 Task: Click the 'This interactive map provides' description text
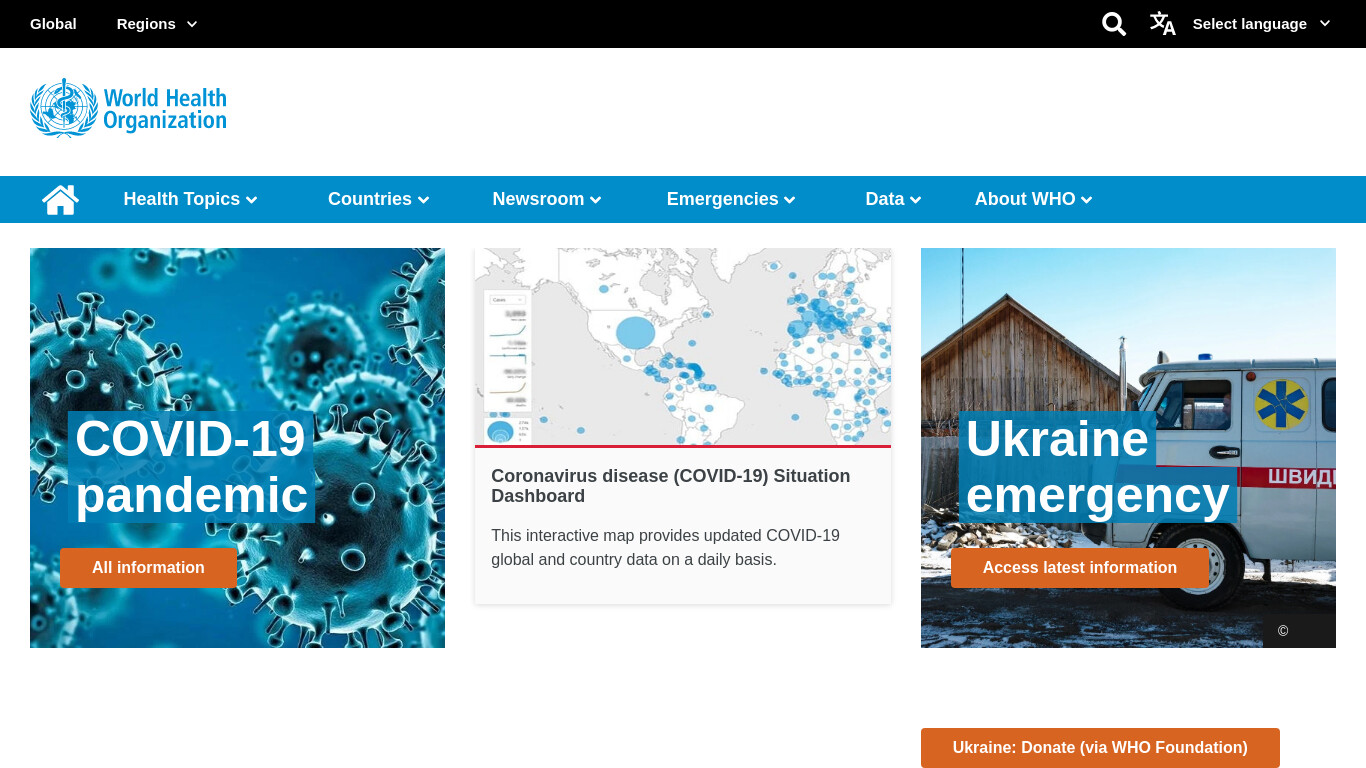pos(666,548)
